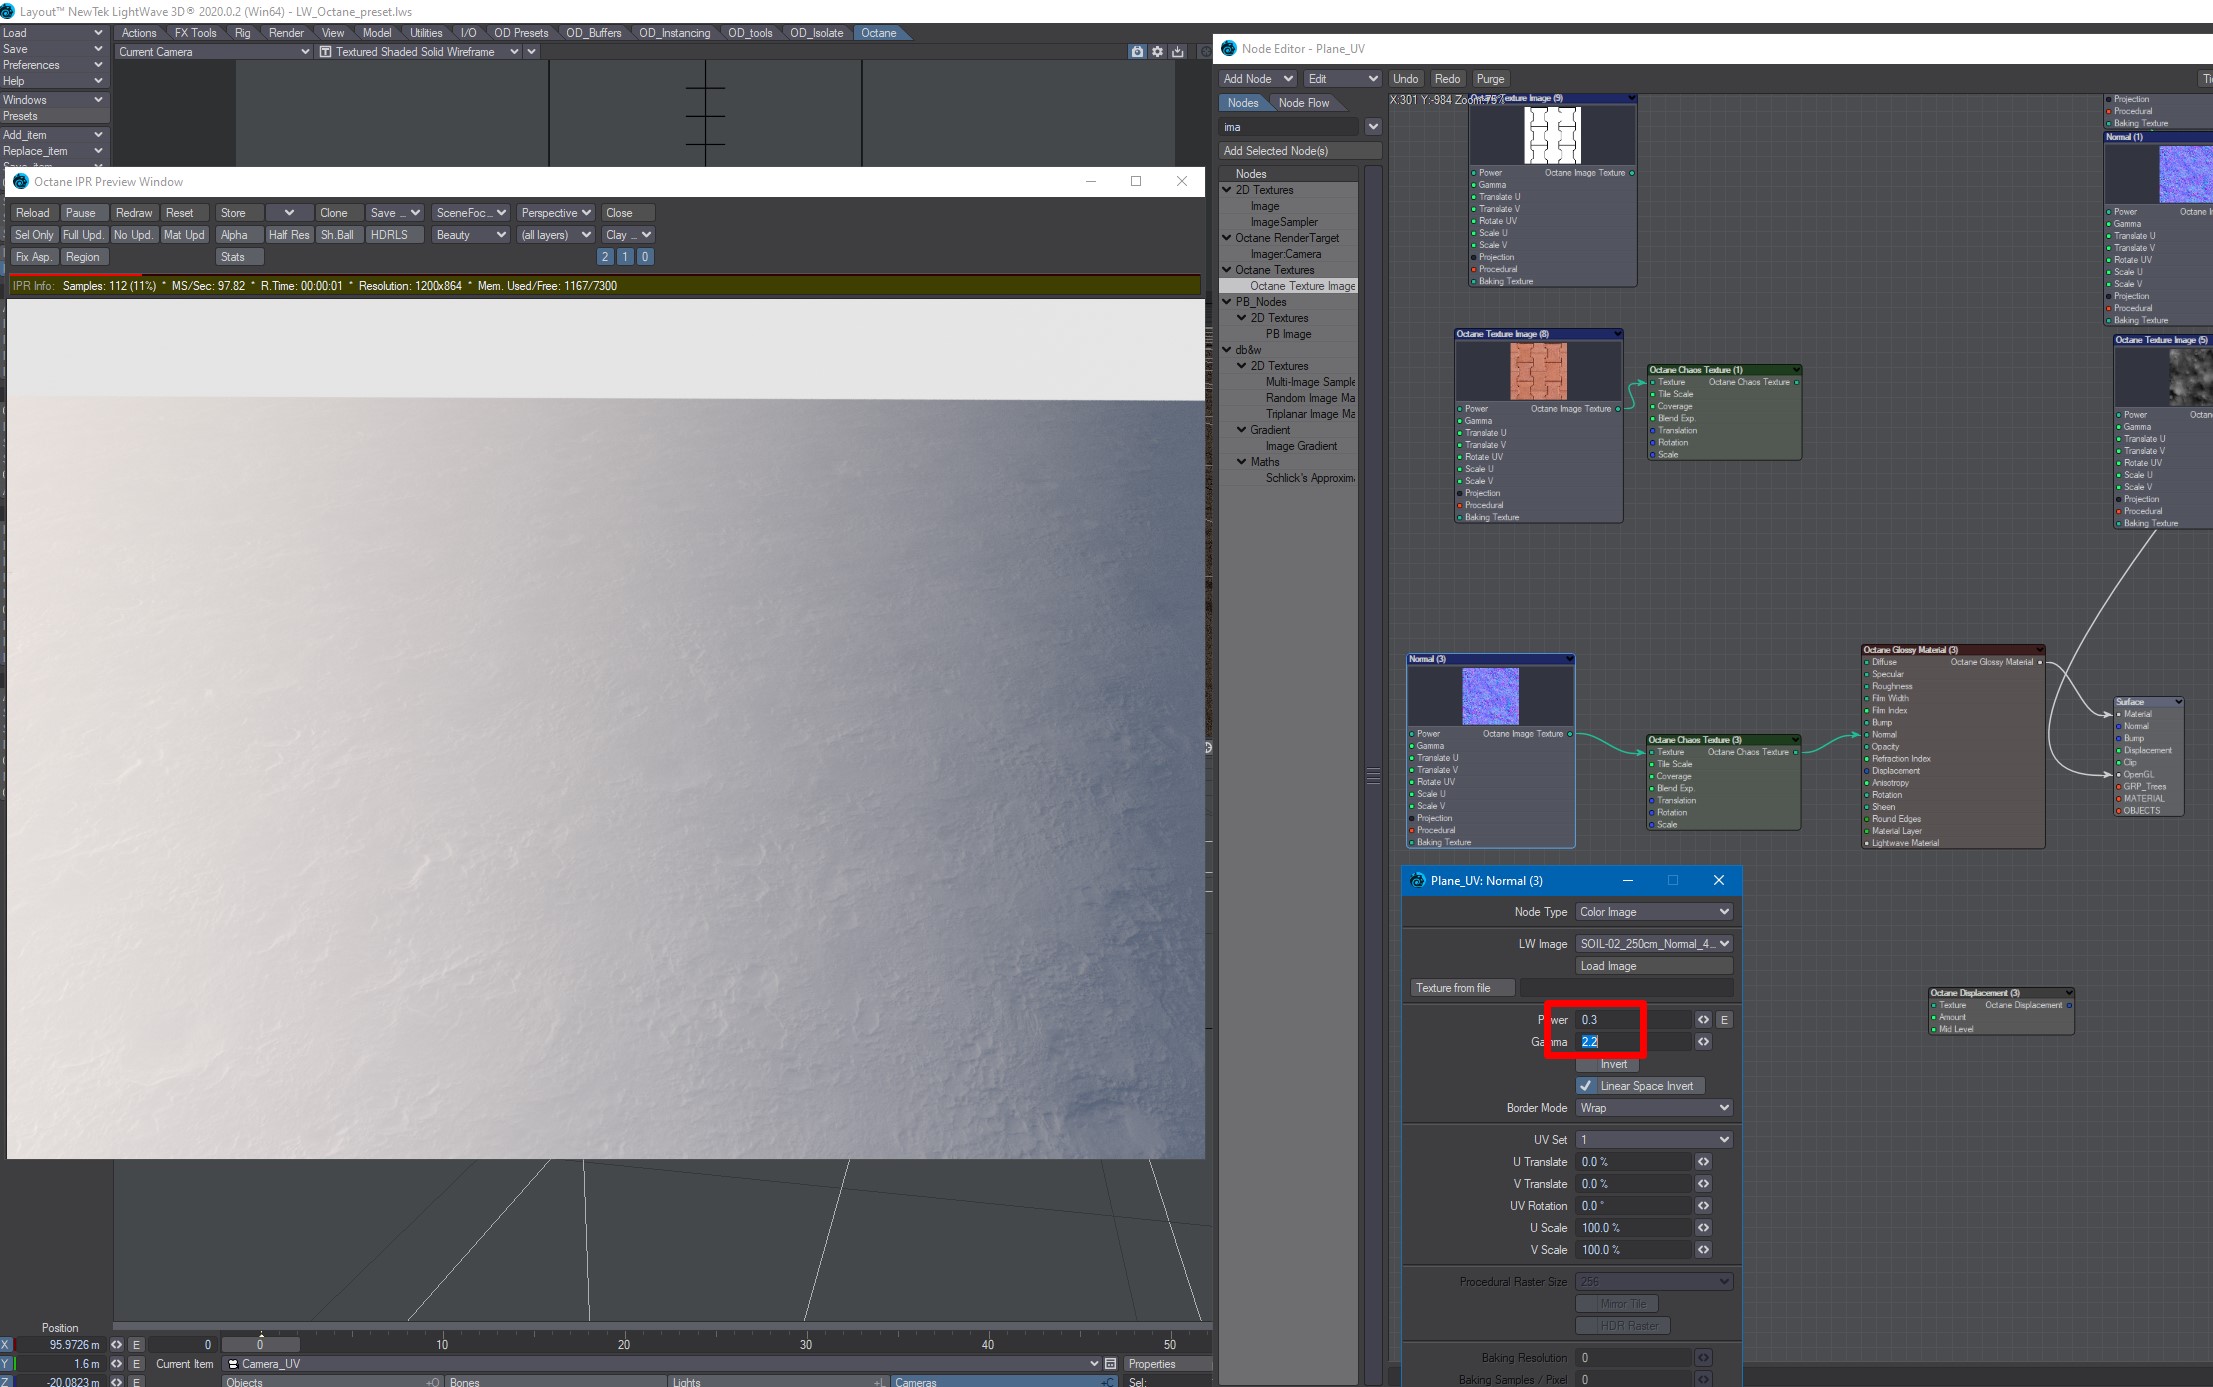The height and width of the screenshot is (1387, 2213).
Task: Click the Load Image button
Action: point(1653,966)
